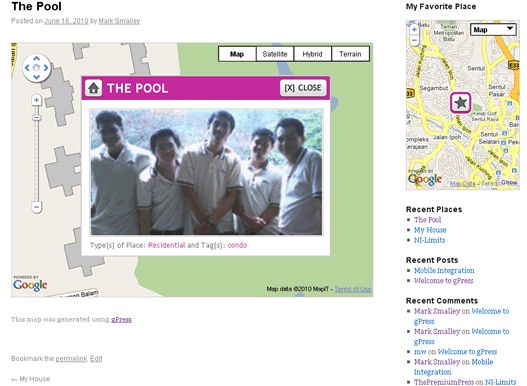Pan the main map downward

click(x=37, y=77)
